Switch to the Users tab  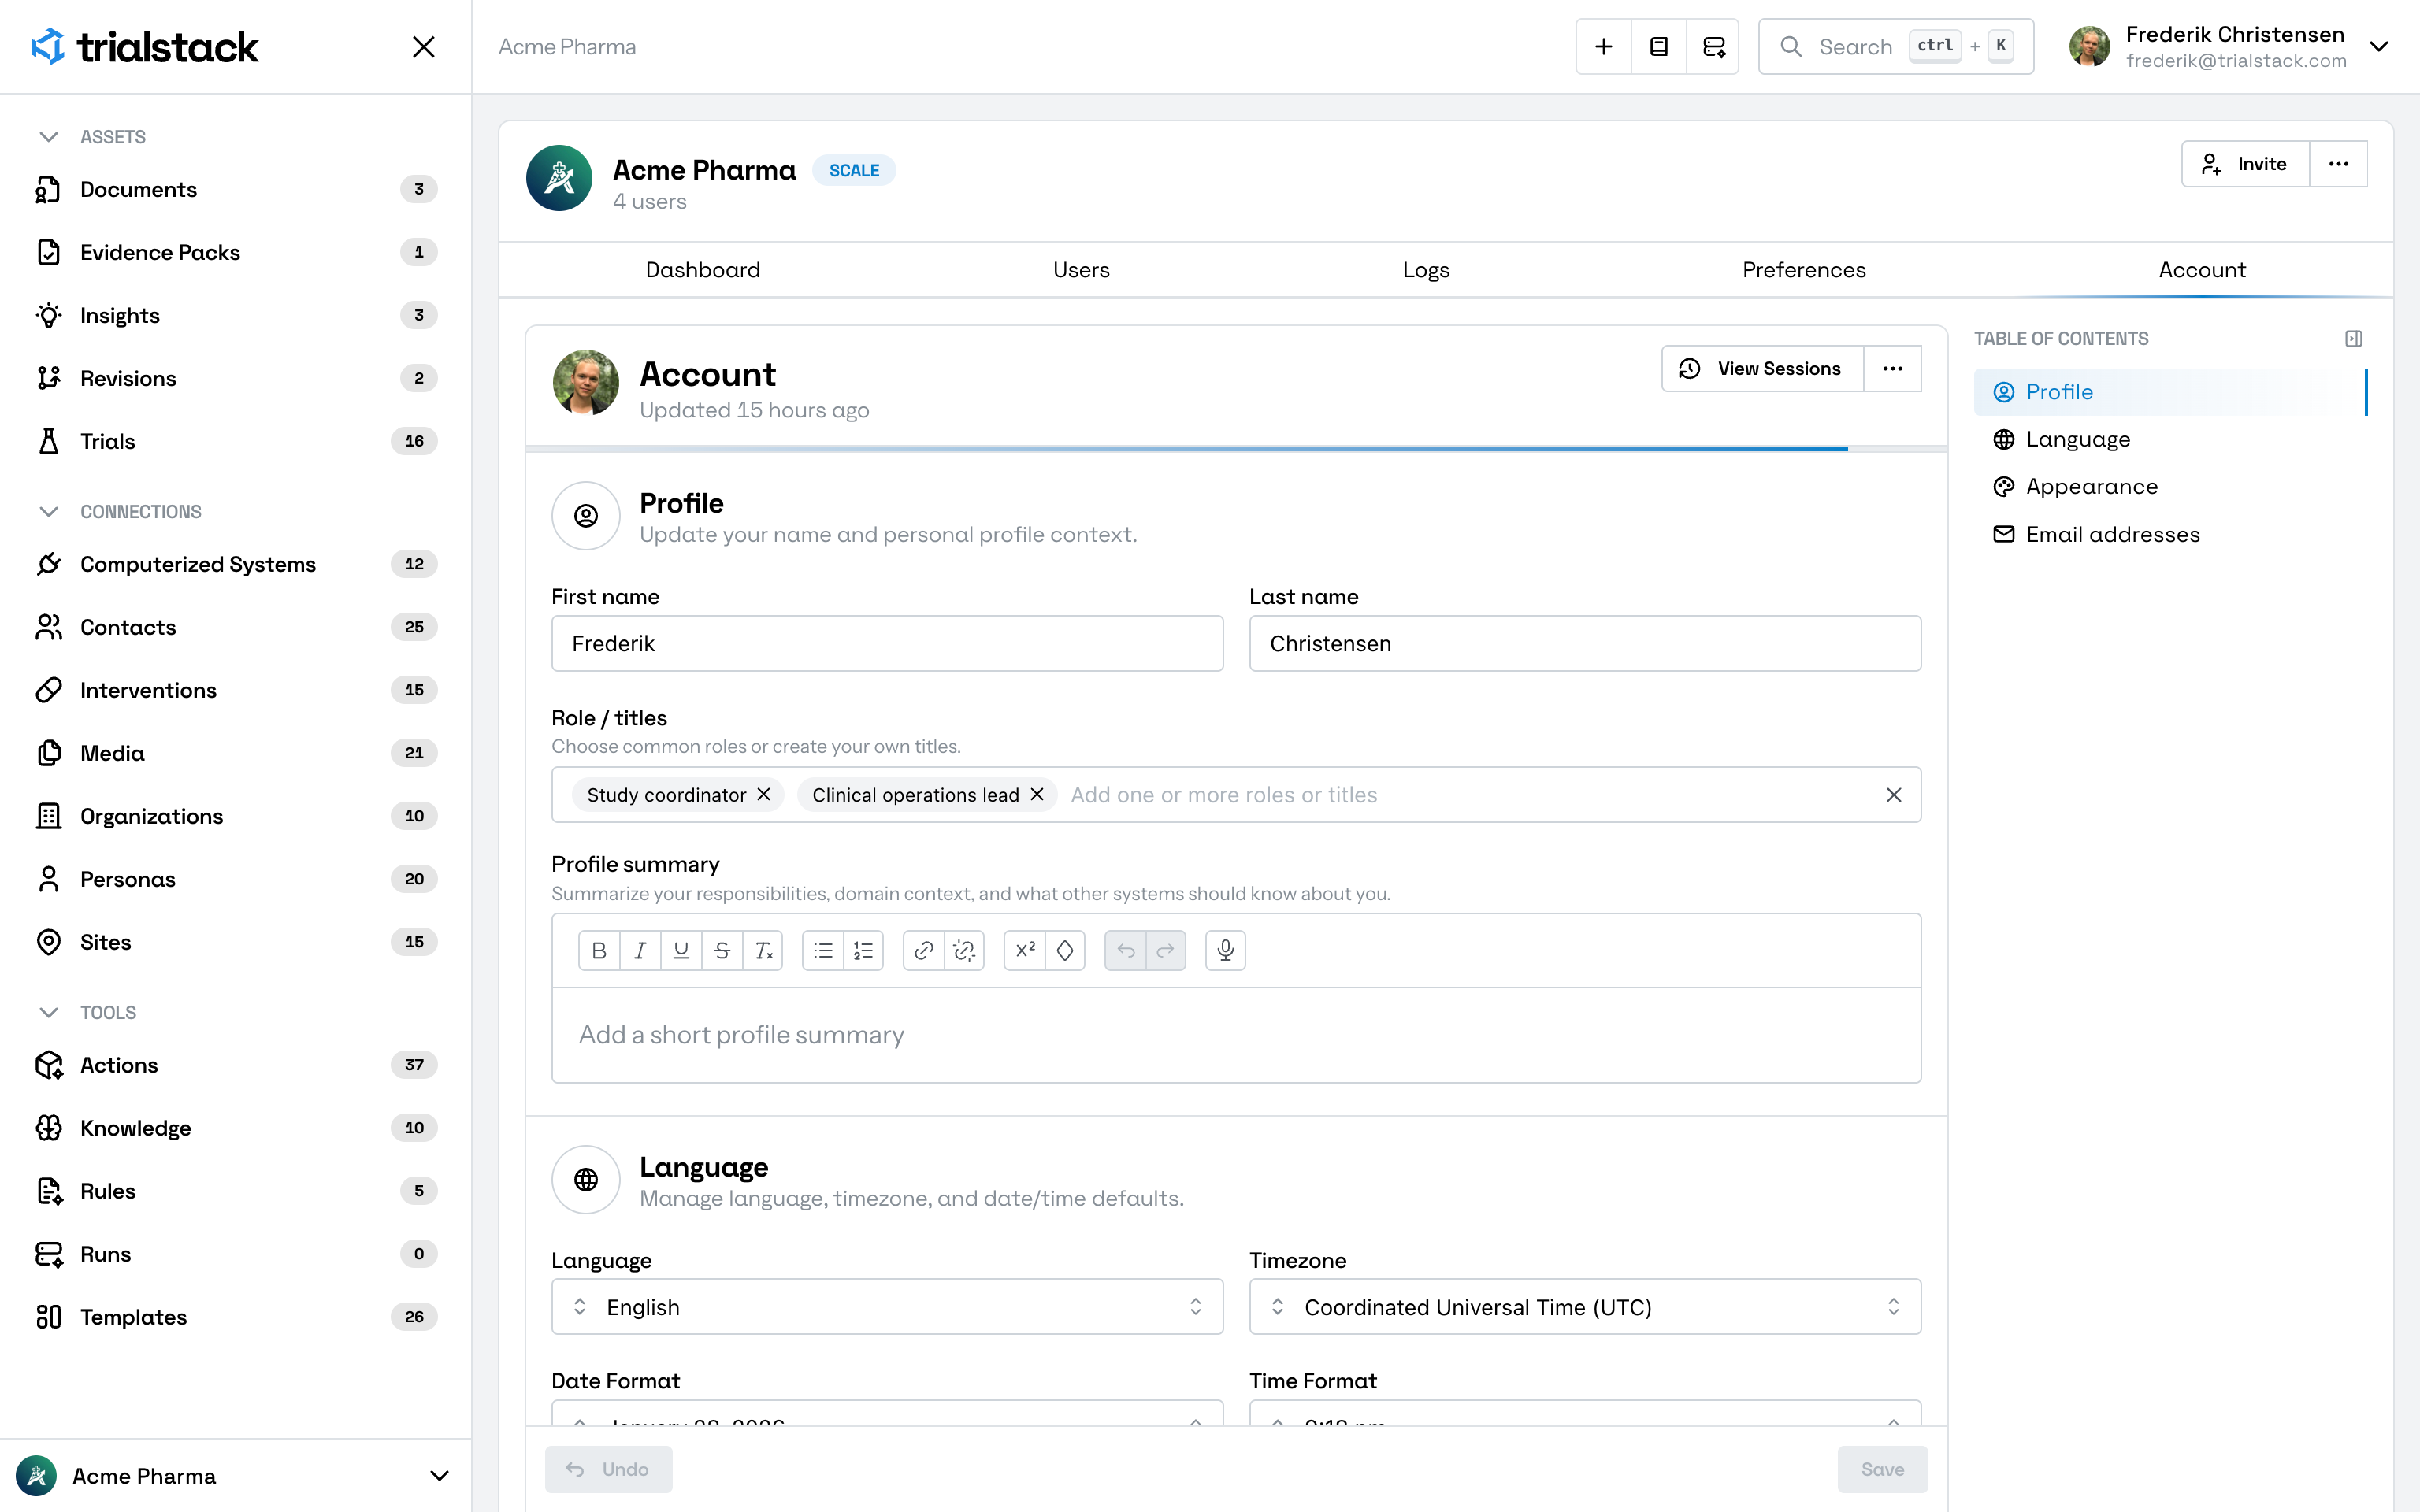click(1081, 270)
